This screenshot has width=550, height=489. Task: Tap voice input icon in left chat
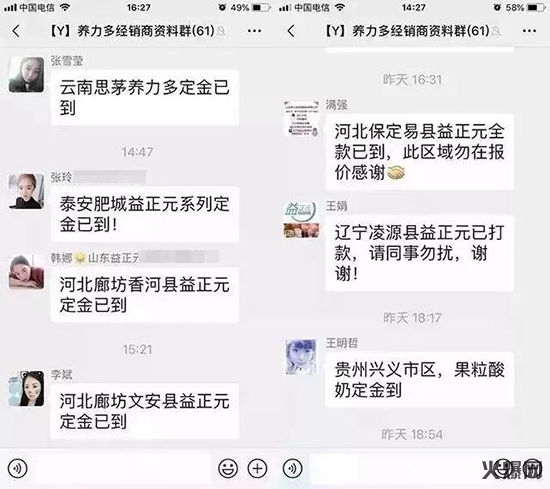(x=17, y=468)
